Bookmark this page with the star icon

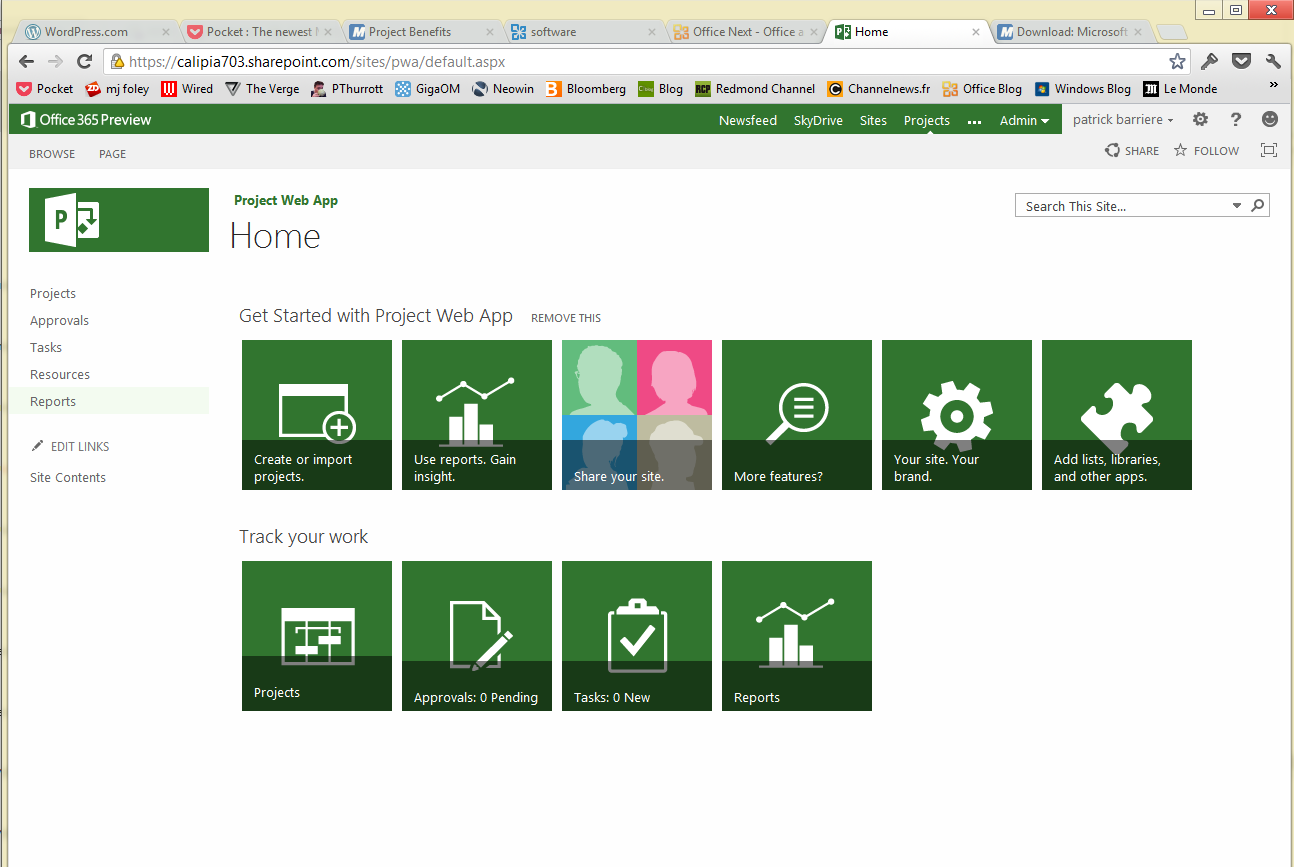[x=1178, y=61]
